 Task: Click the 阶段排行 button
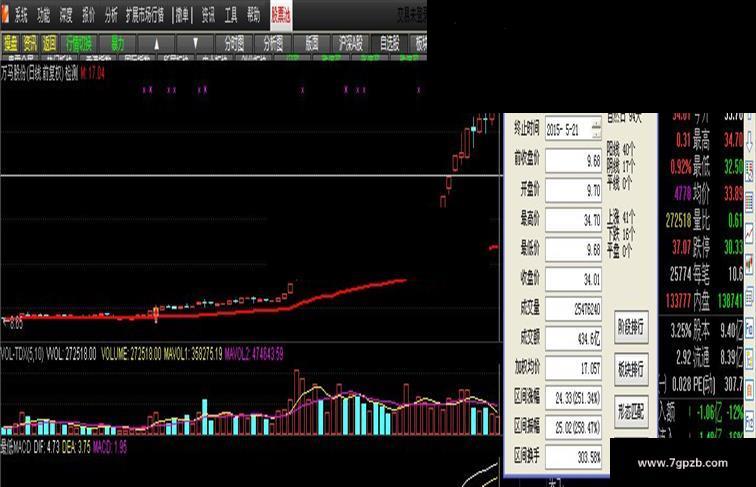coord(631,327)
